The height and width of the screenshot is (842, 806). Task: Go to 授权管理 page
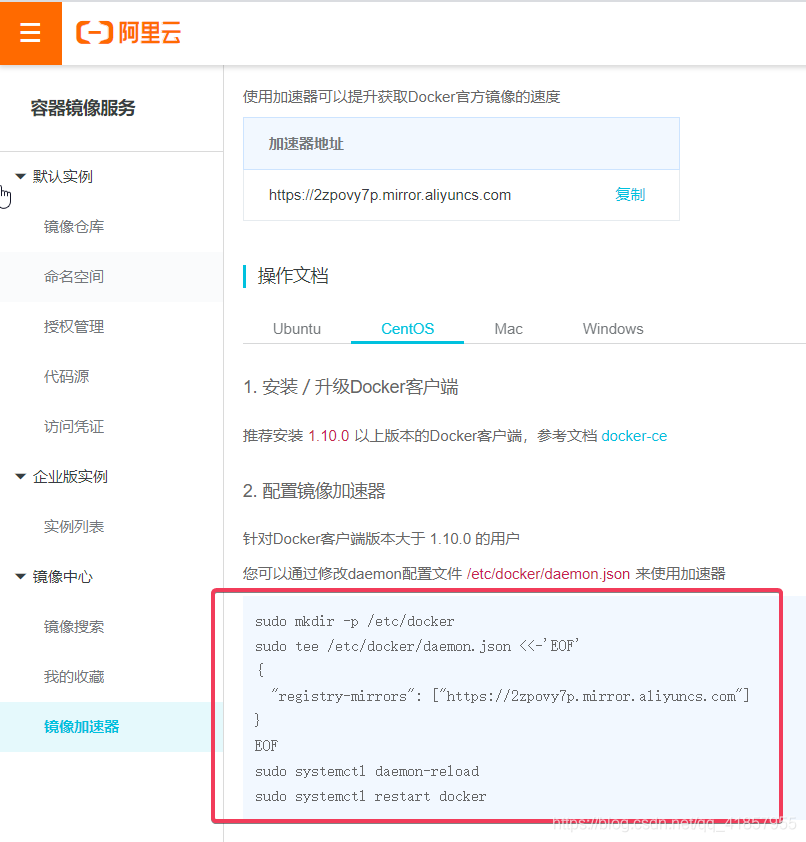click(74, 326)
